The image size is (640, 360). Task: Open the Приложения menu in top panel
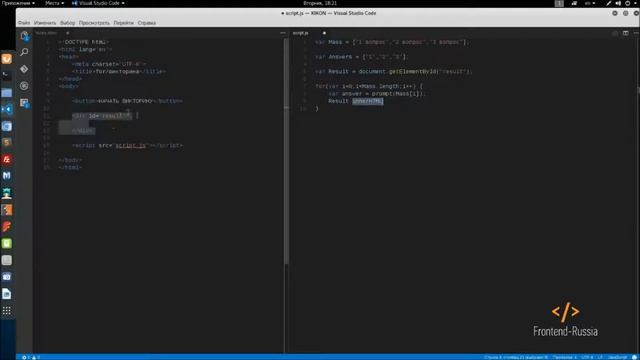(18, 3)
